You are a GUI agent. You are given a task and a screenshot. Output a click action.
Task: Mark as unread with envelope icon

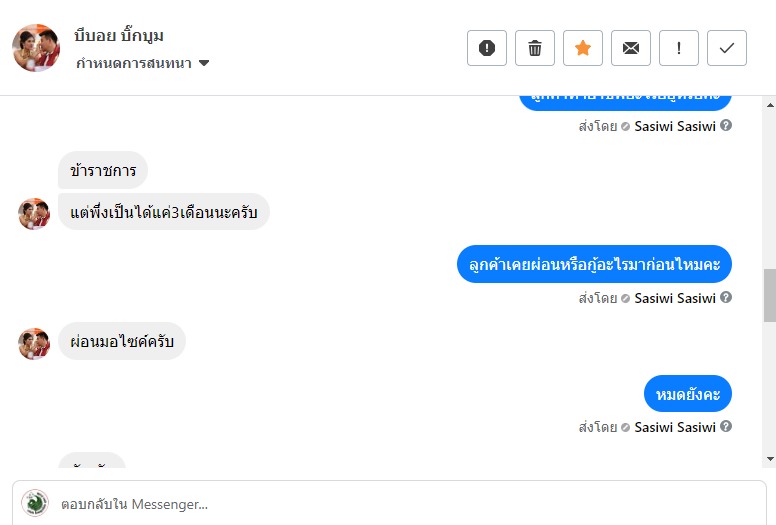point(630,48)
